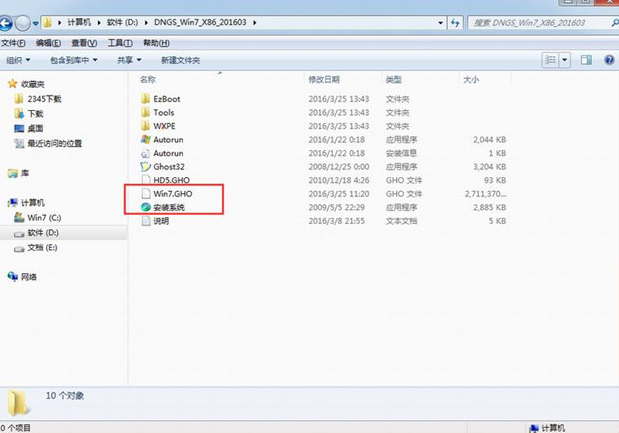Image resolution: width=619 pixels, height=433 pixels.
Task: Open the 工具(T) menu
Action: point(120,43)
